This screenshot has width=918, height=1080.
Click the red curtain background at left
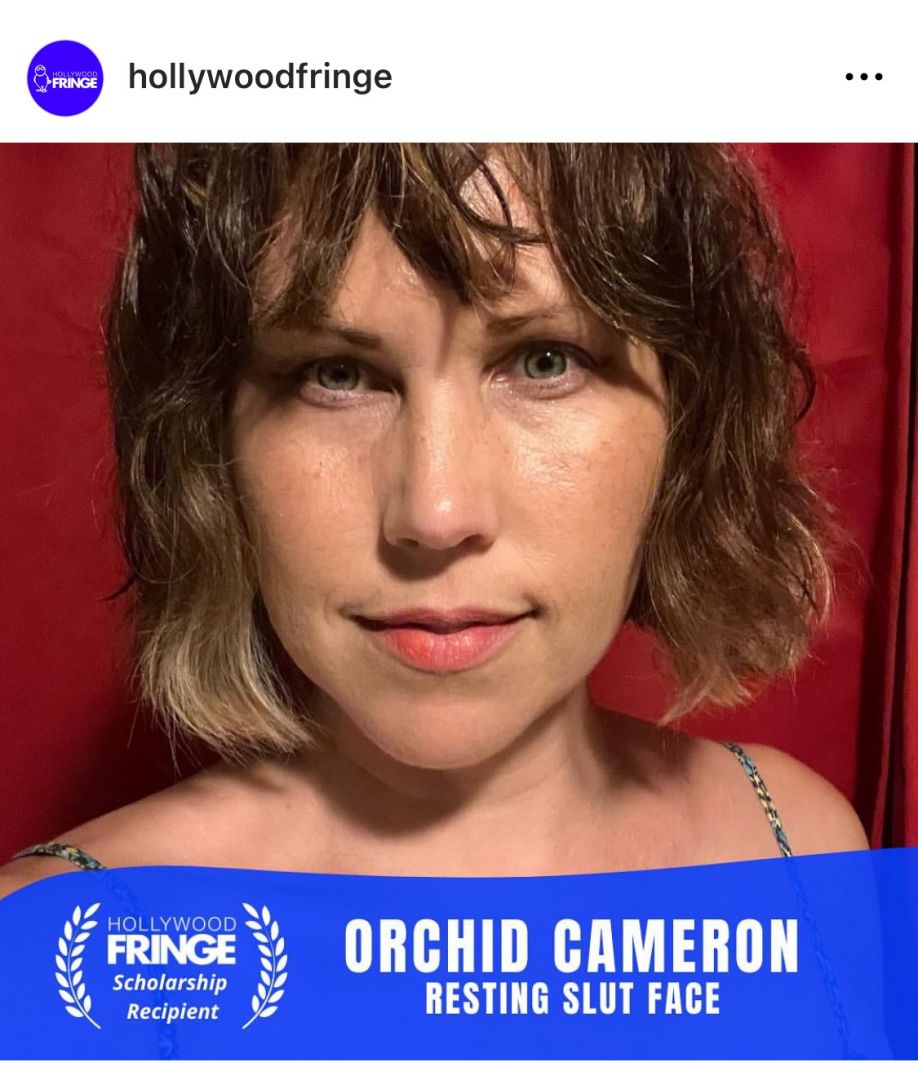tap(55, 482)
